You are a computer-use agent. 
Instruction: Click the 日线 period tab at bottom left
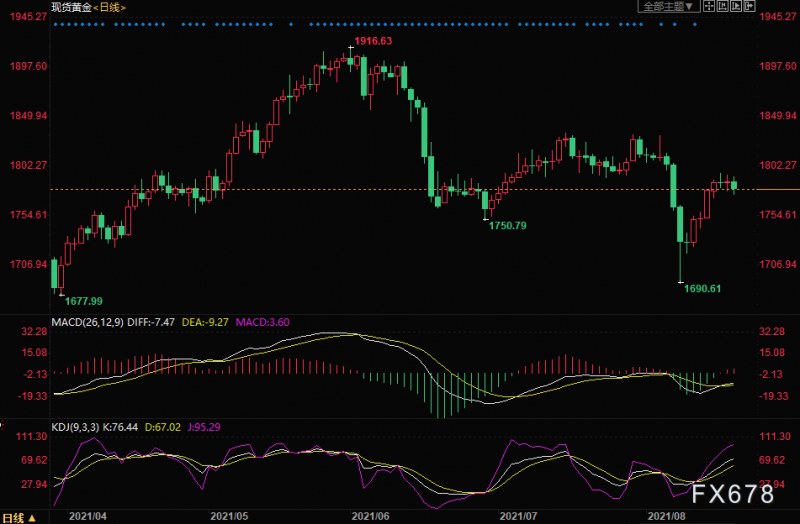[11, 517]
